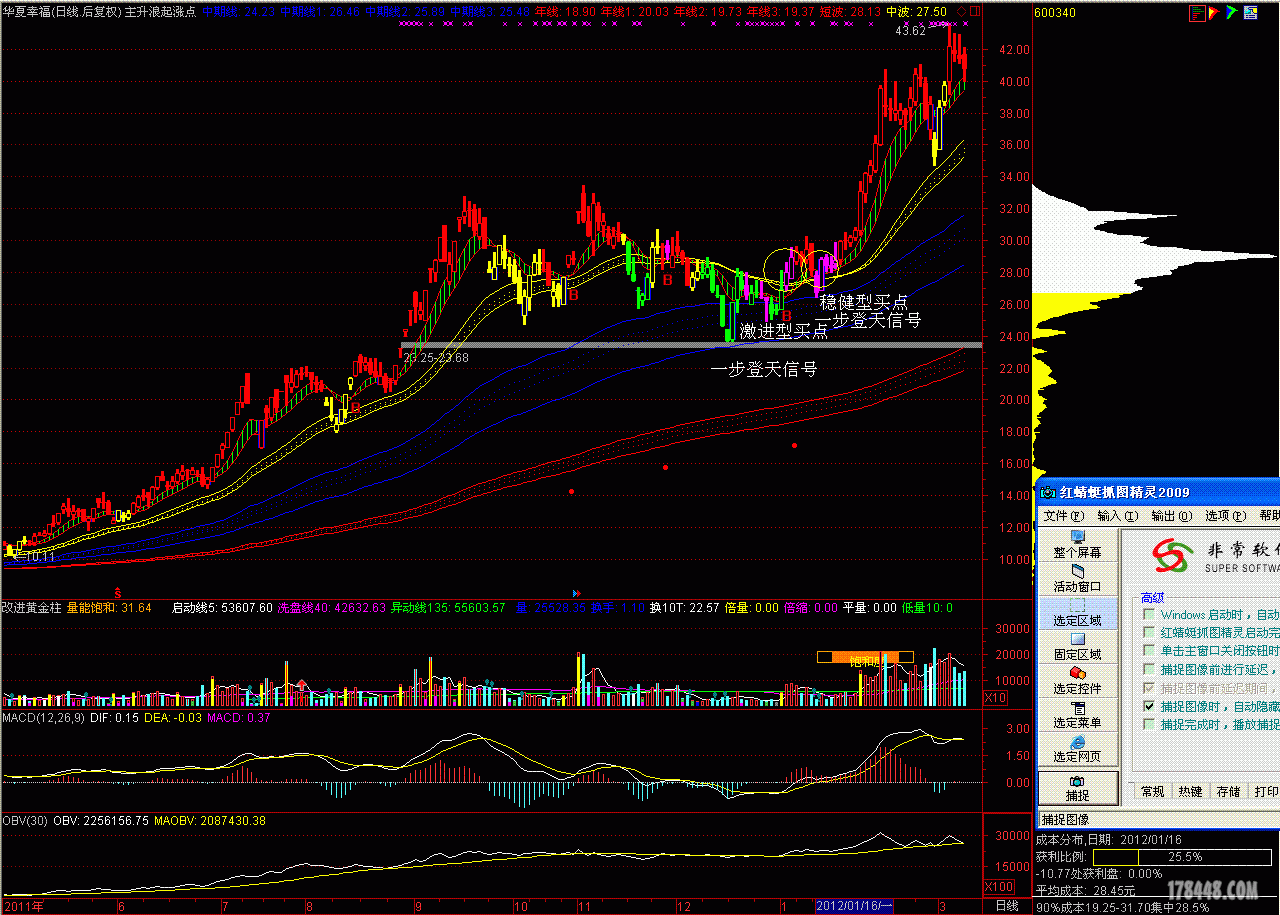The height and width of the screenshot is (915, 1280).
Task: Open the 输入(I) menu
Action: coord(1117,516)
